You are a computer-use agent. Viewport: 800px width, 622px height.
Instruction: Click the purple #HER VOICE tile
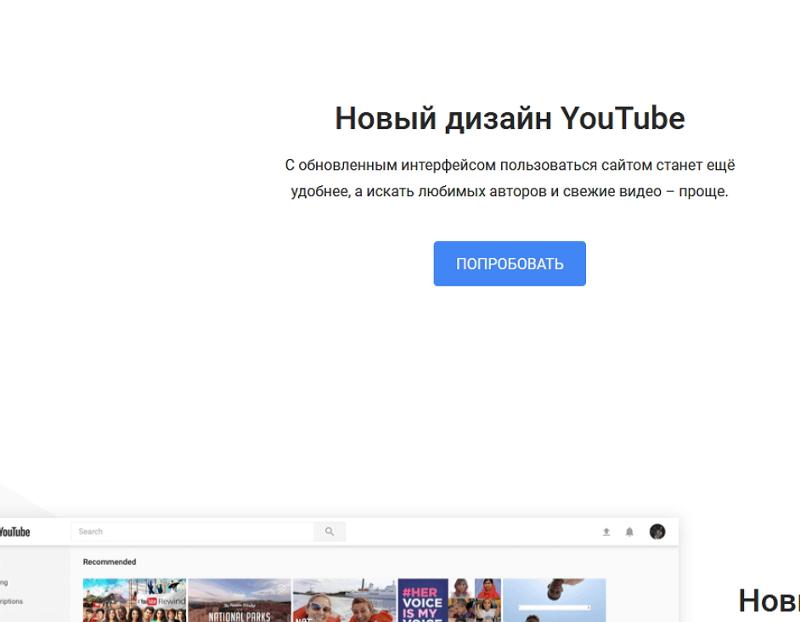[422, 600]
